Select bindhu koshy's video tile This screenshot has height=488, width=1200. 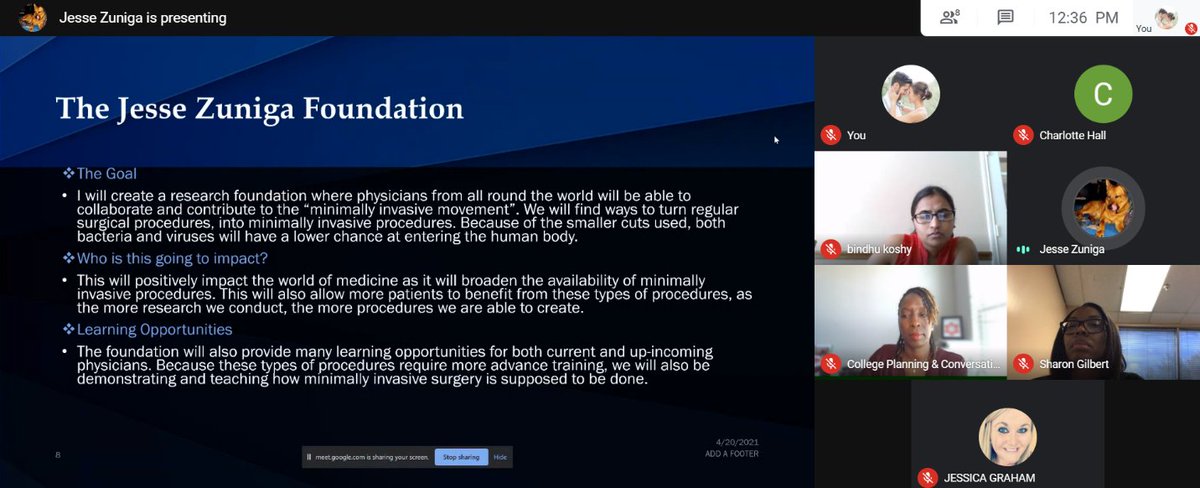point(911,207)
